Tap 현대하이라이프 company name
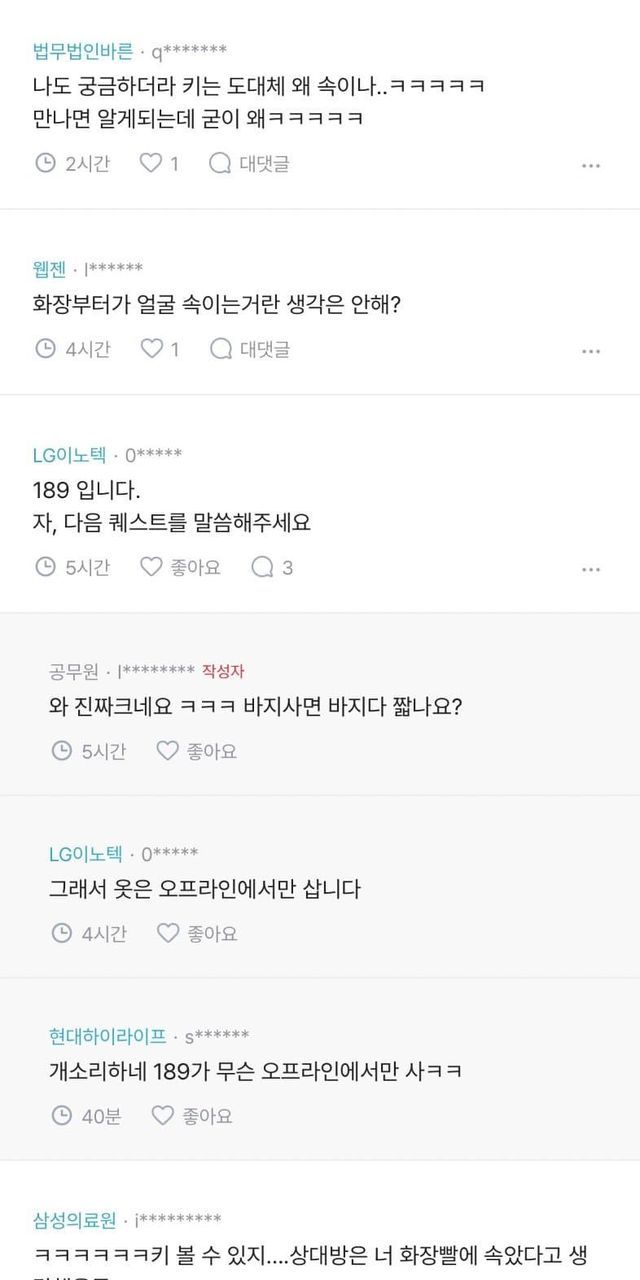The width and height of the screenshot is (640, 1280). click(x=108, y=1036)
